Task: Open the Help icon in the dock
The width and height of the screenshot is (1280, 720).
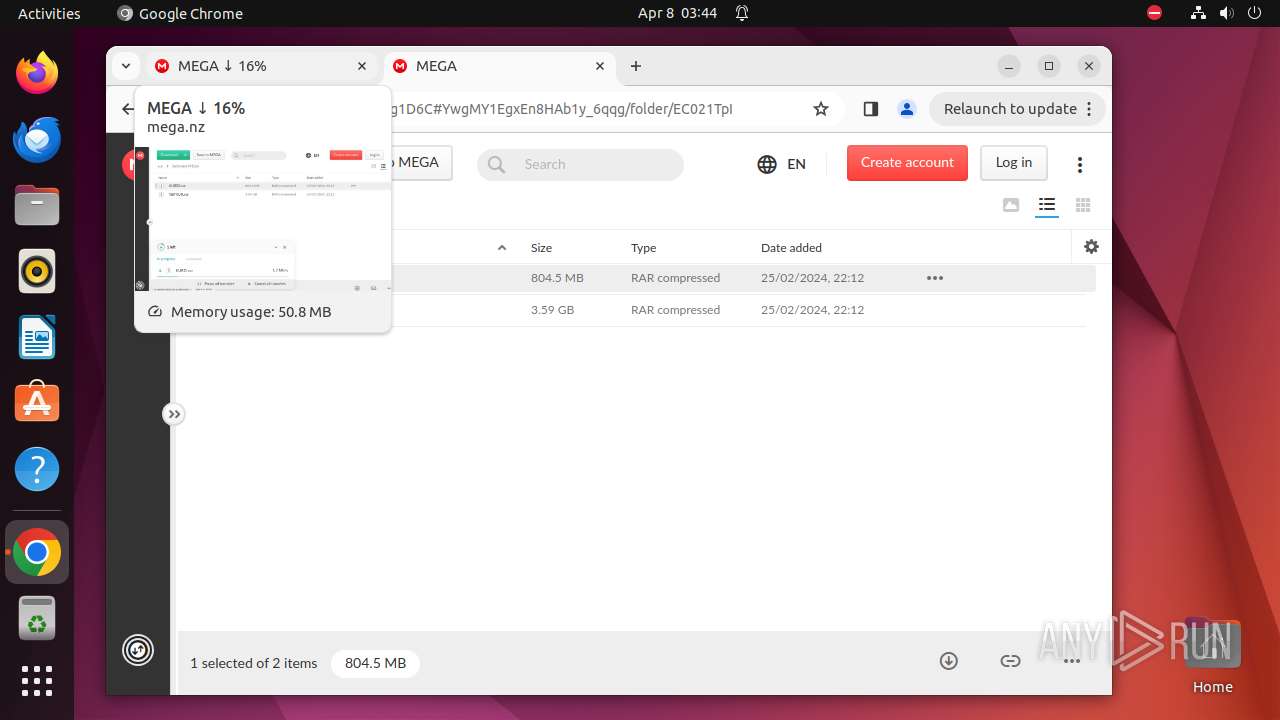Action: pyautogui.click(x=37, y=469)
